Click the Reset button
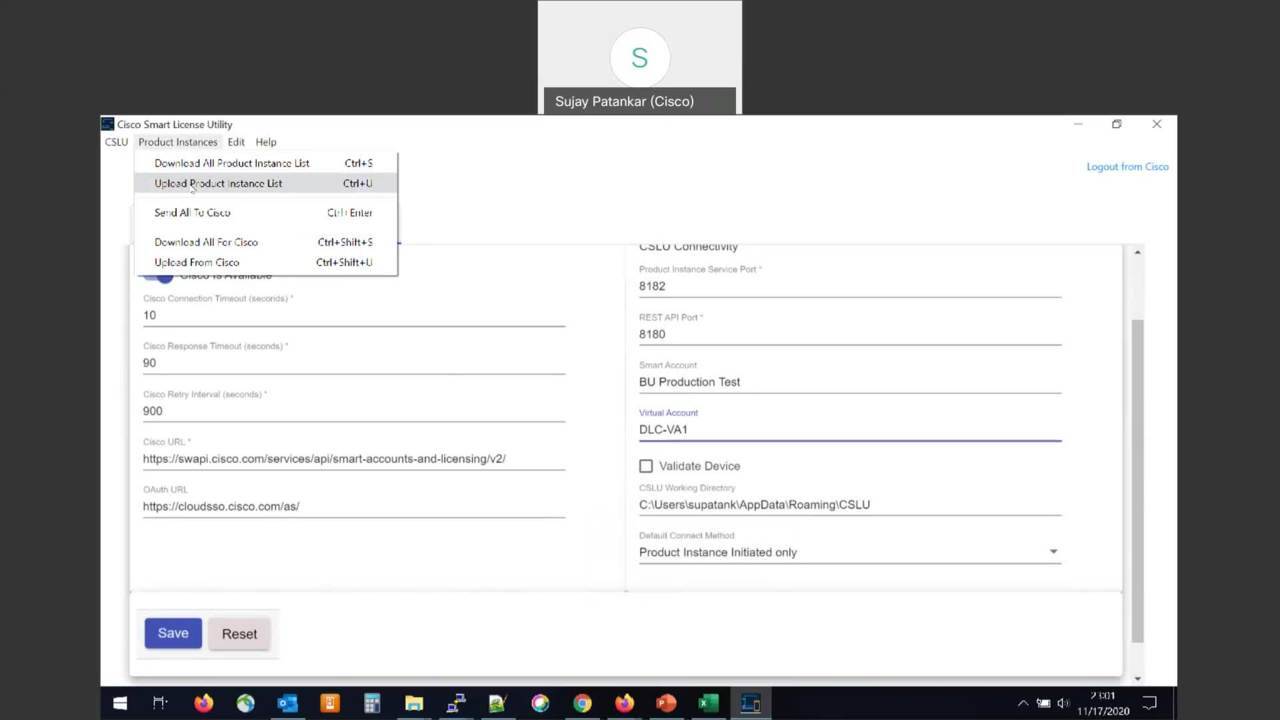The image size is (1280, 720). [239, 634]
